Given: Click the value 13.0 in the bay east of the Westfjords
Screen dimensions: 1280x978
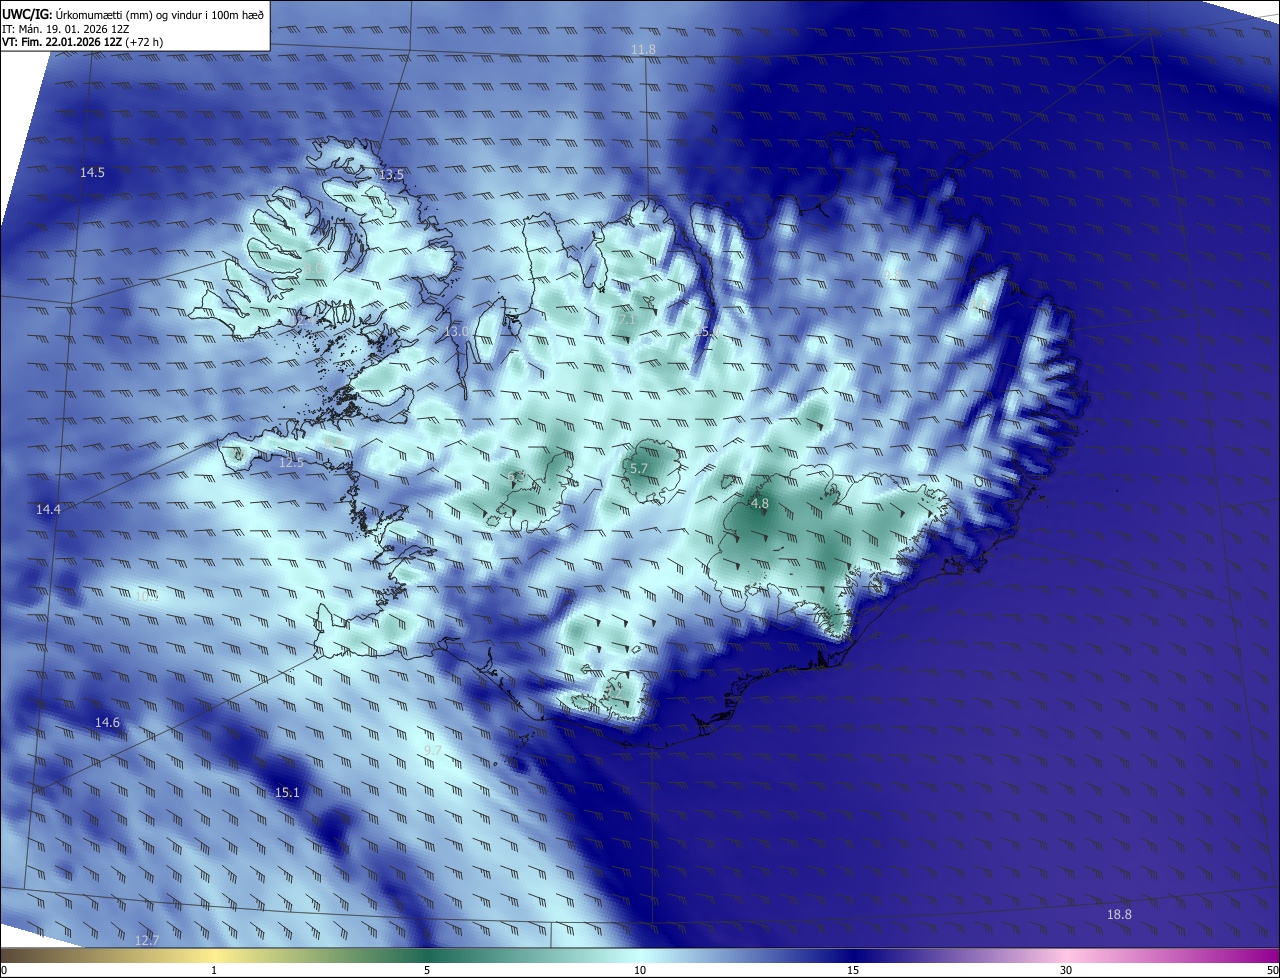Looking at the screenshot, I should tap(456, 331).
